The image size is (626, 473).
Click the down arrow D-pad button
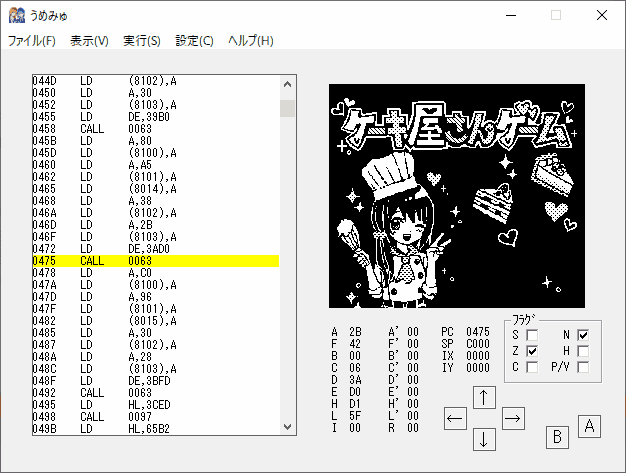pos(484,439)
